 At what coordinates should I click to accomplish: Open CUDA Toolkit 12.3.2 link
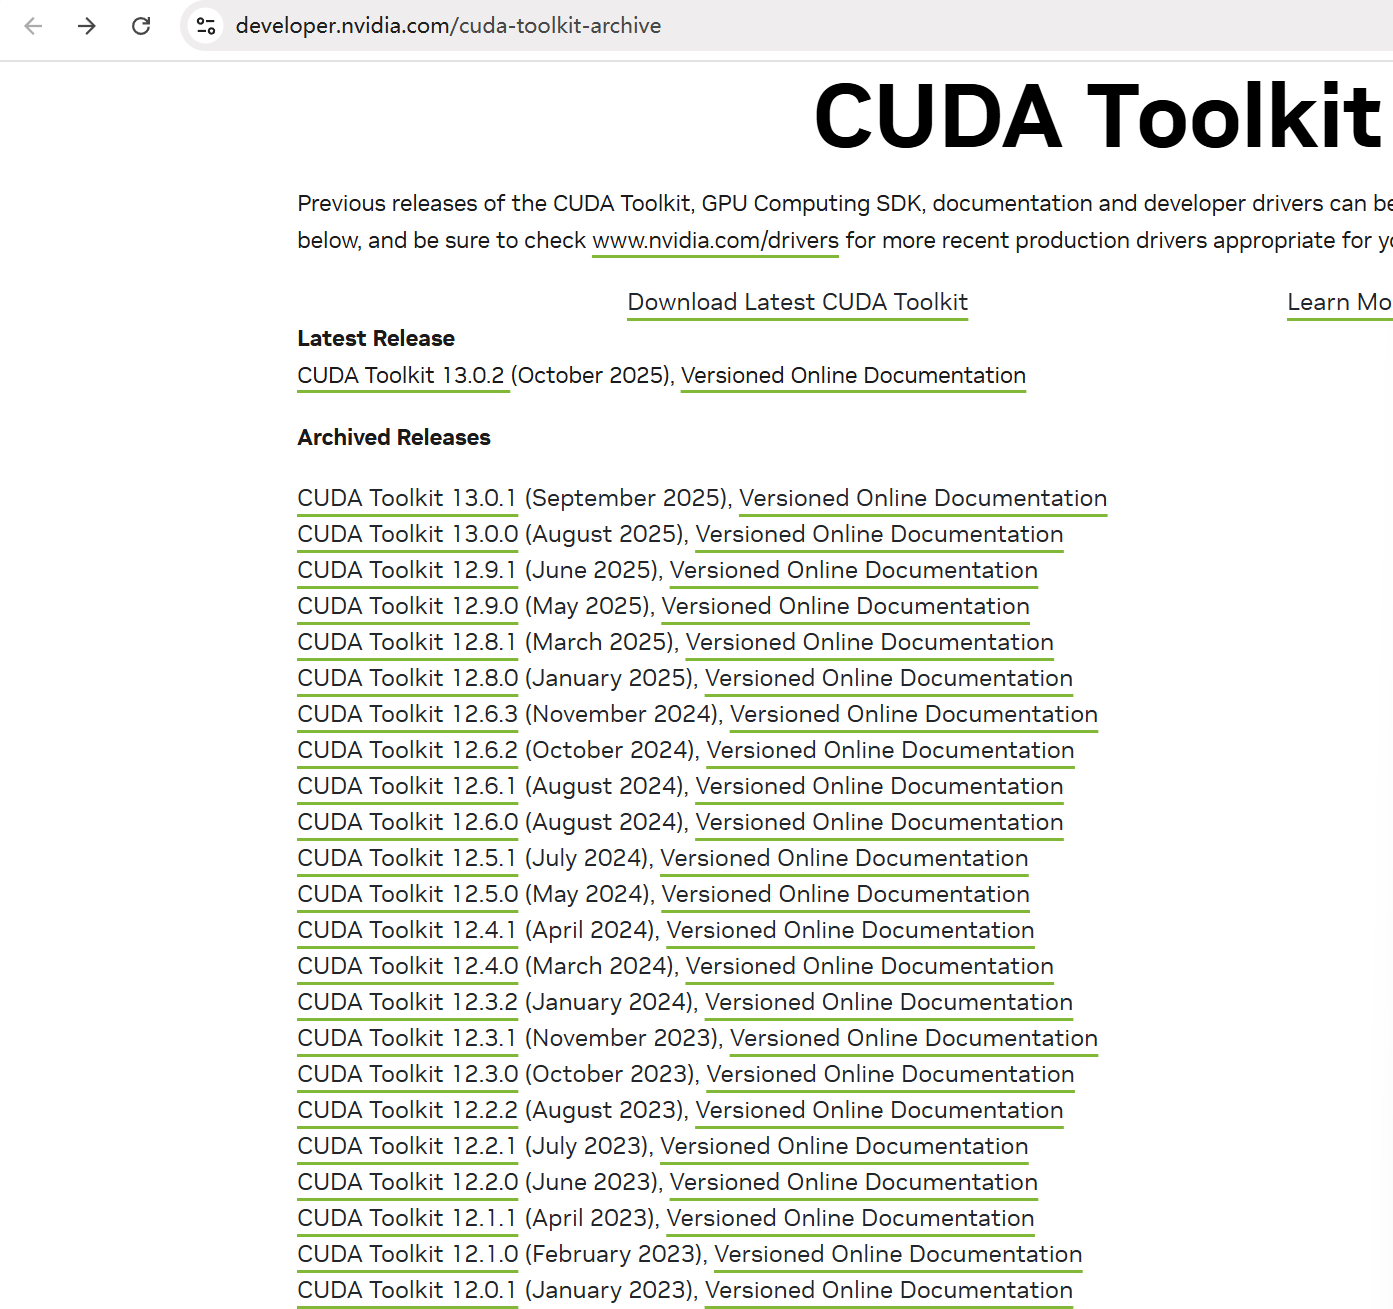[x=407, y=1003]
